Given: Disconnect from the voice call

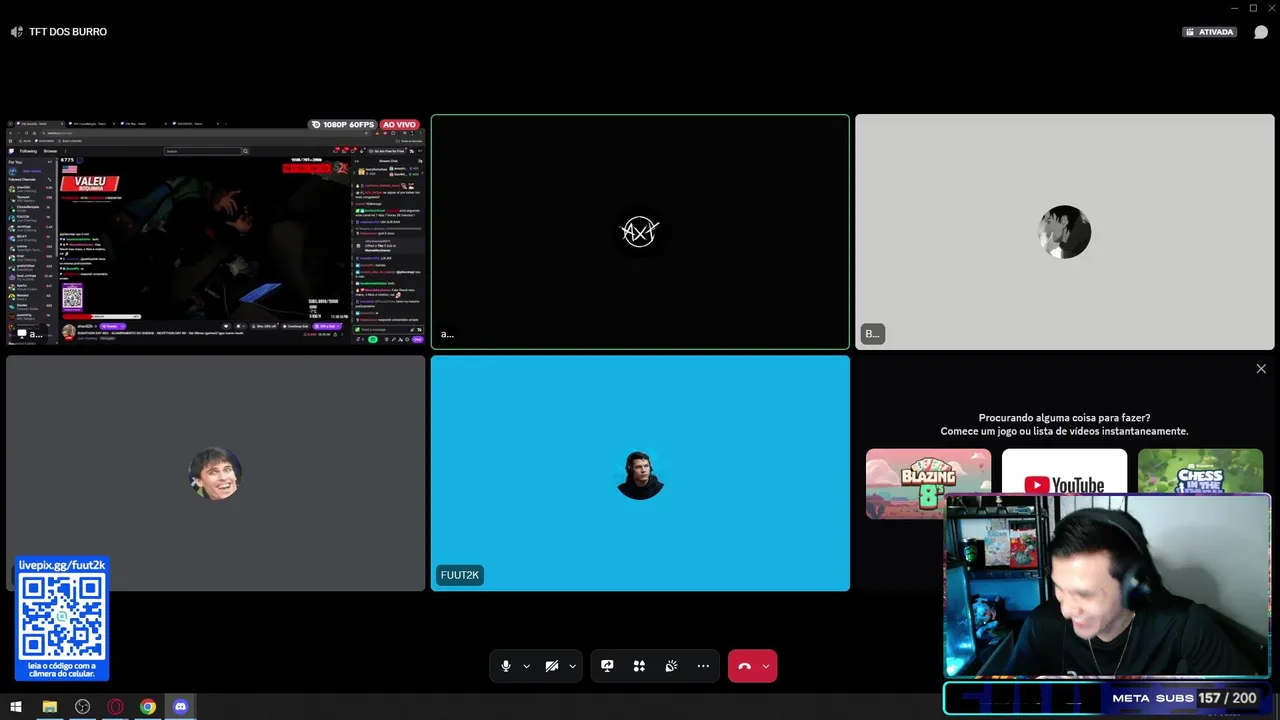Looking at the screenshot, I should coord(744,666).
